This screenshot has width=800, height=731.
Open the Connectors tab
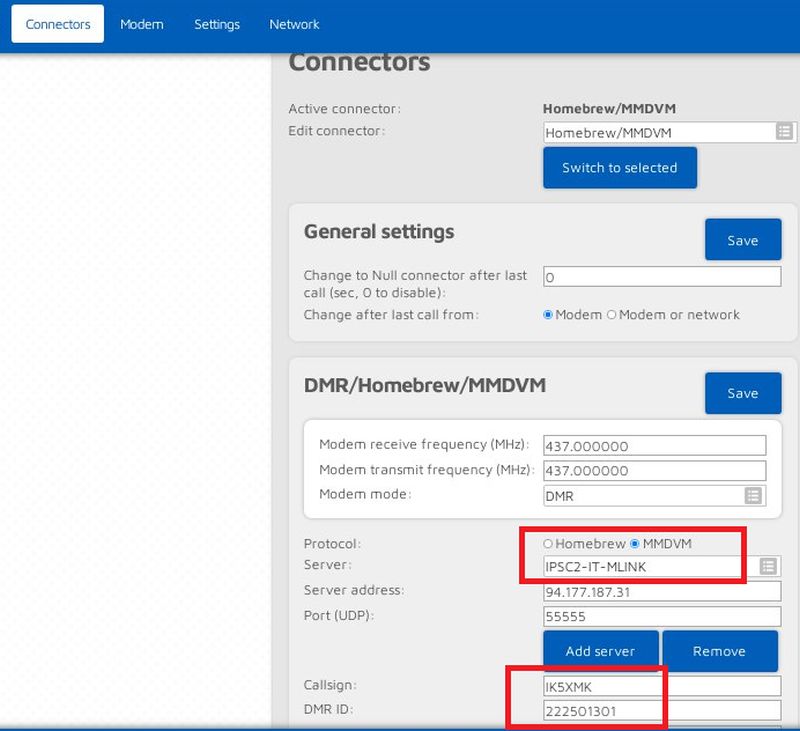(x=58, y=24)
